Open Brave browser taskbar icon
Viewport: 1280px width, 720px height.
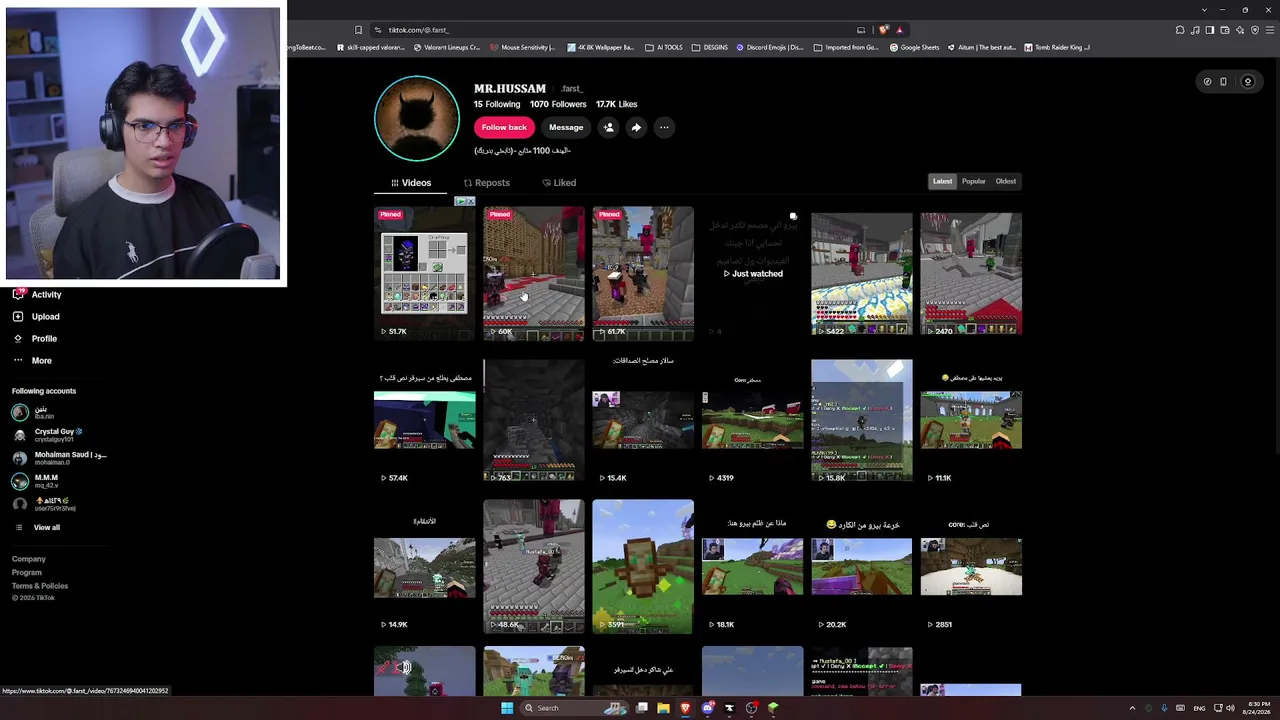click(x=685, y=708)
